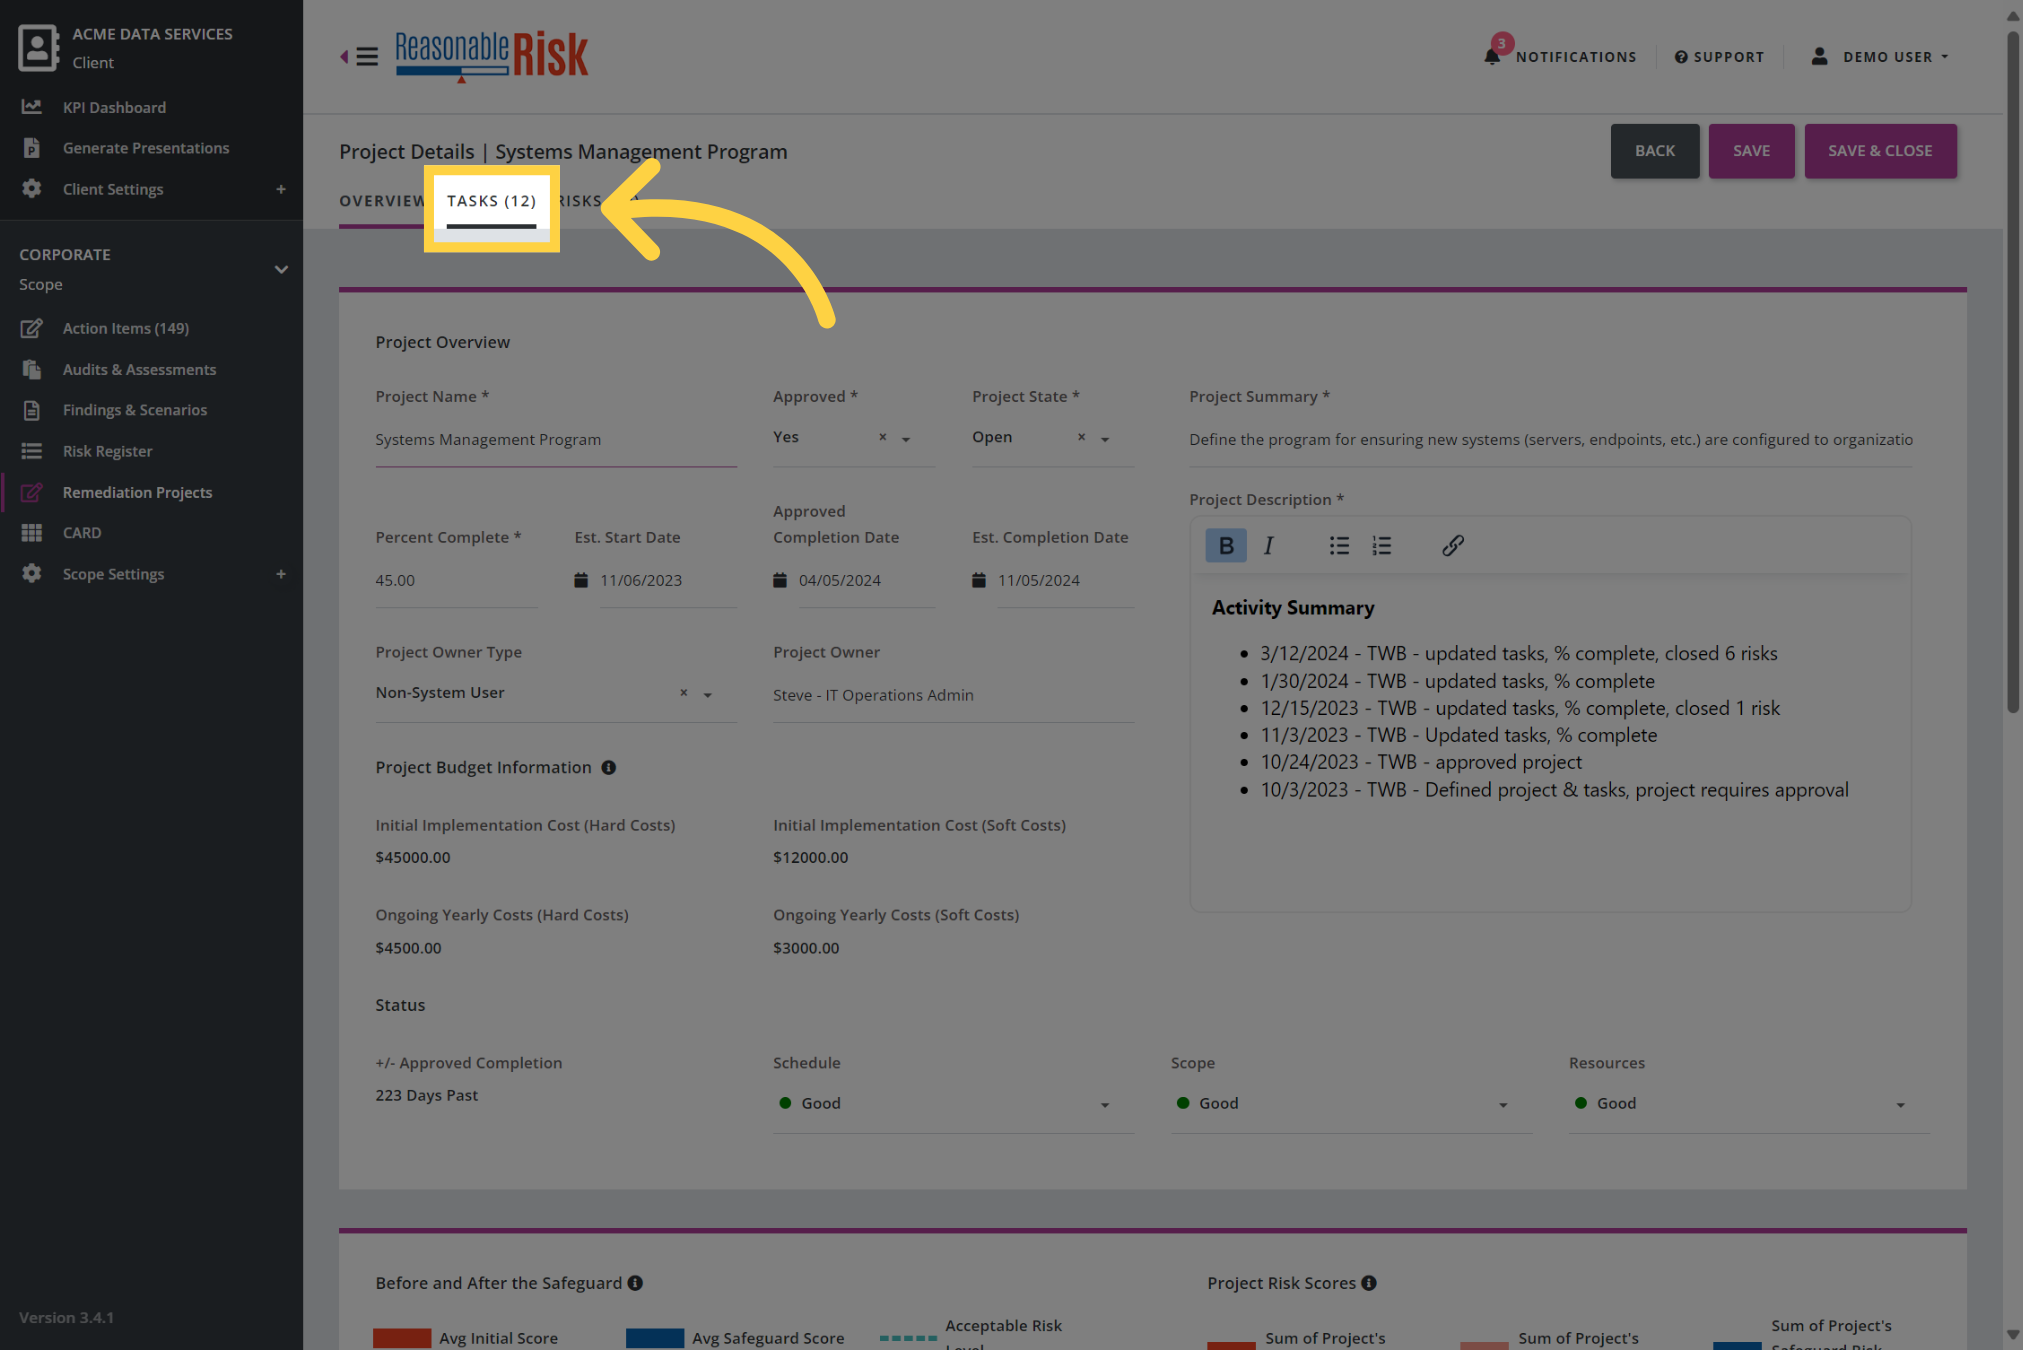
Task: Switch to the Risks tab
Action: [580, 201]
